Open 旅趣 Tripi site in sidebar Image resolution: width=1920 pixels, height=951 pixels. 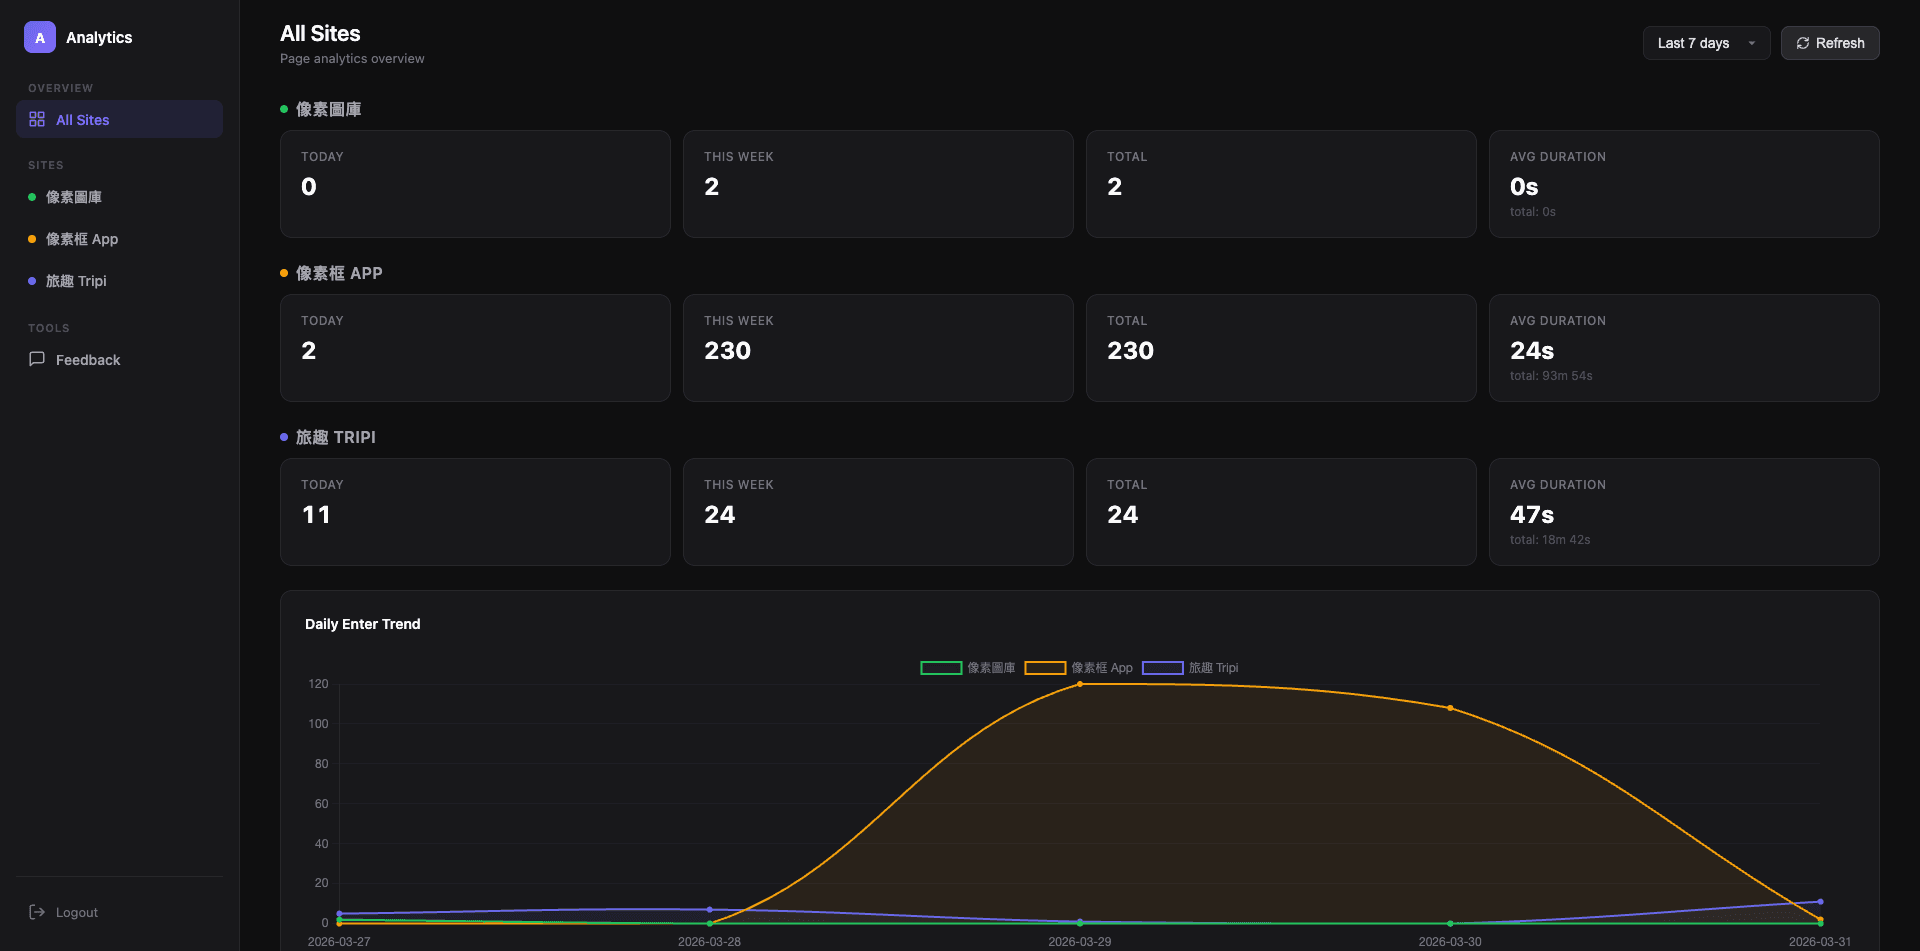(x=76, y=281)
